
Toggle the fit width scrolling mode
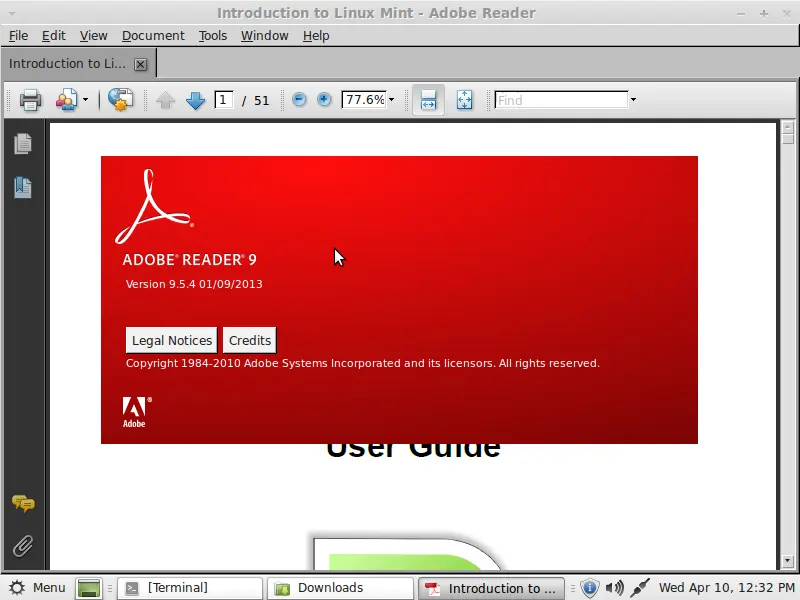pyautogui.click(x=428, y=99)
